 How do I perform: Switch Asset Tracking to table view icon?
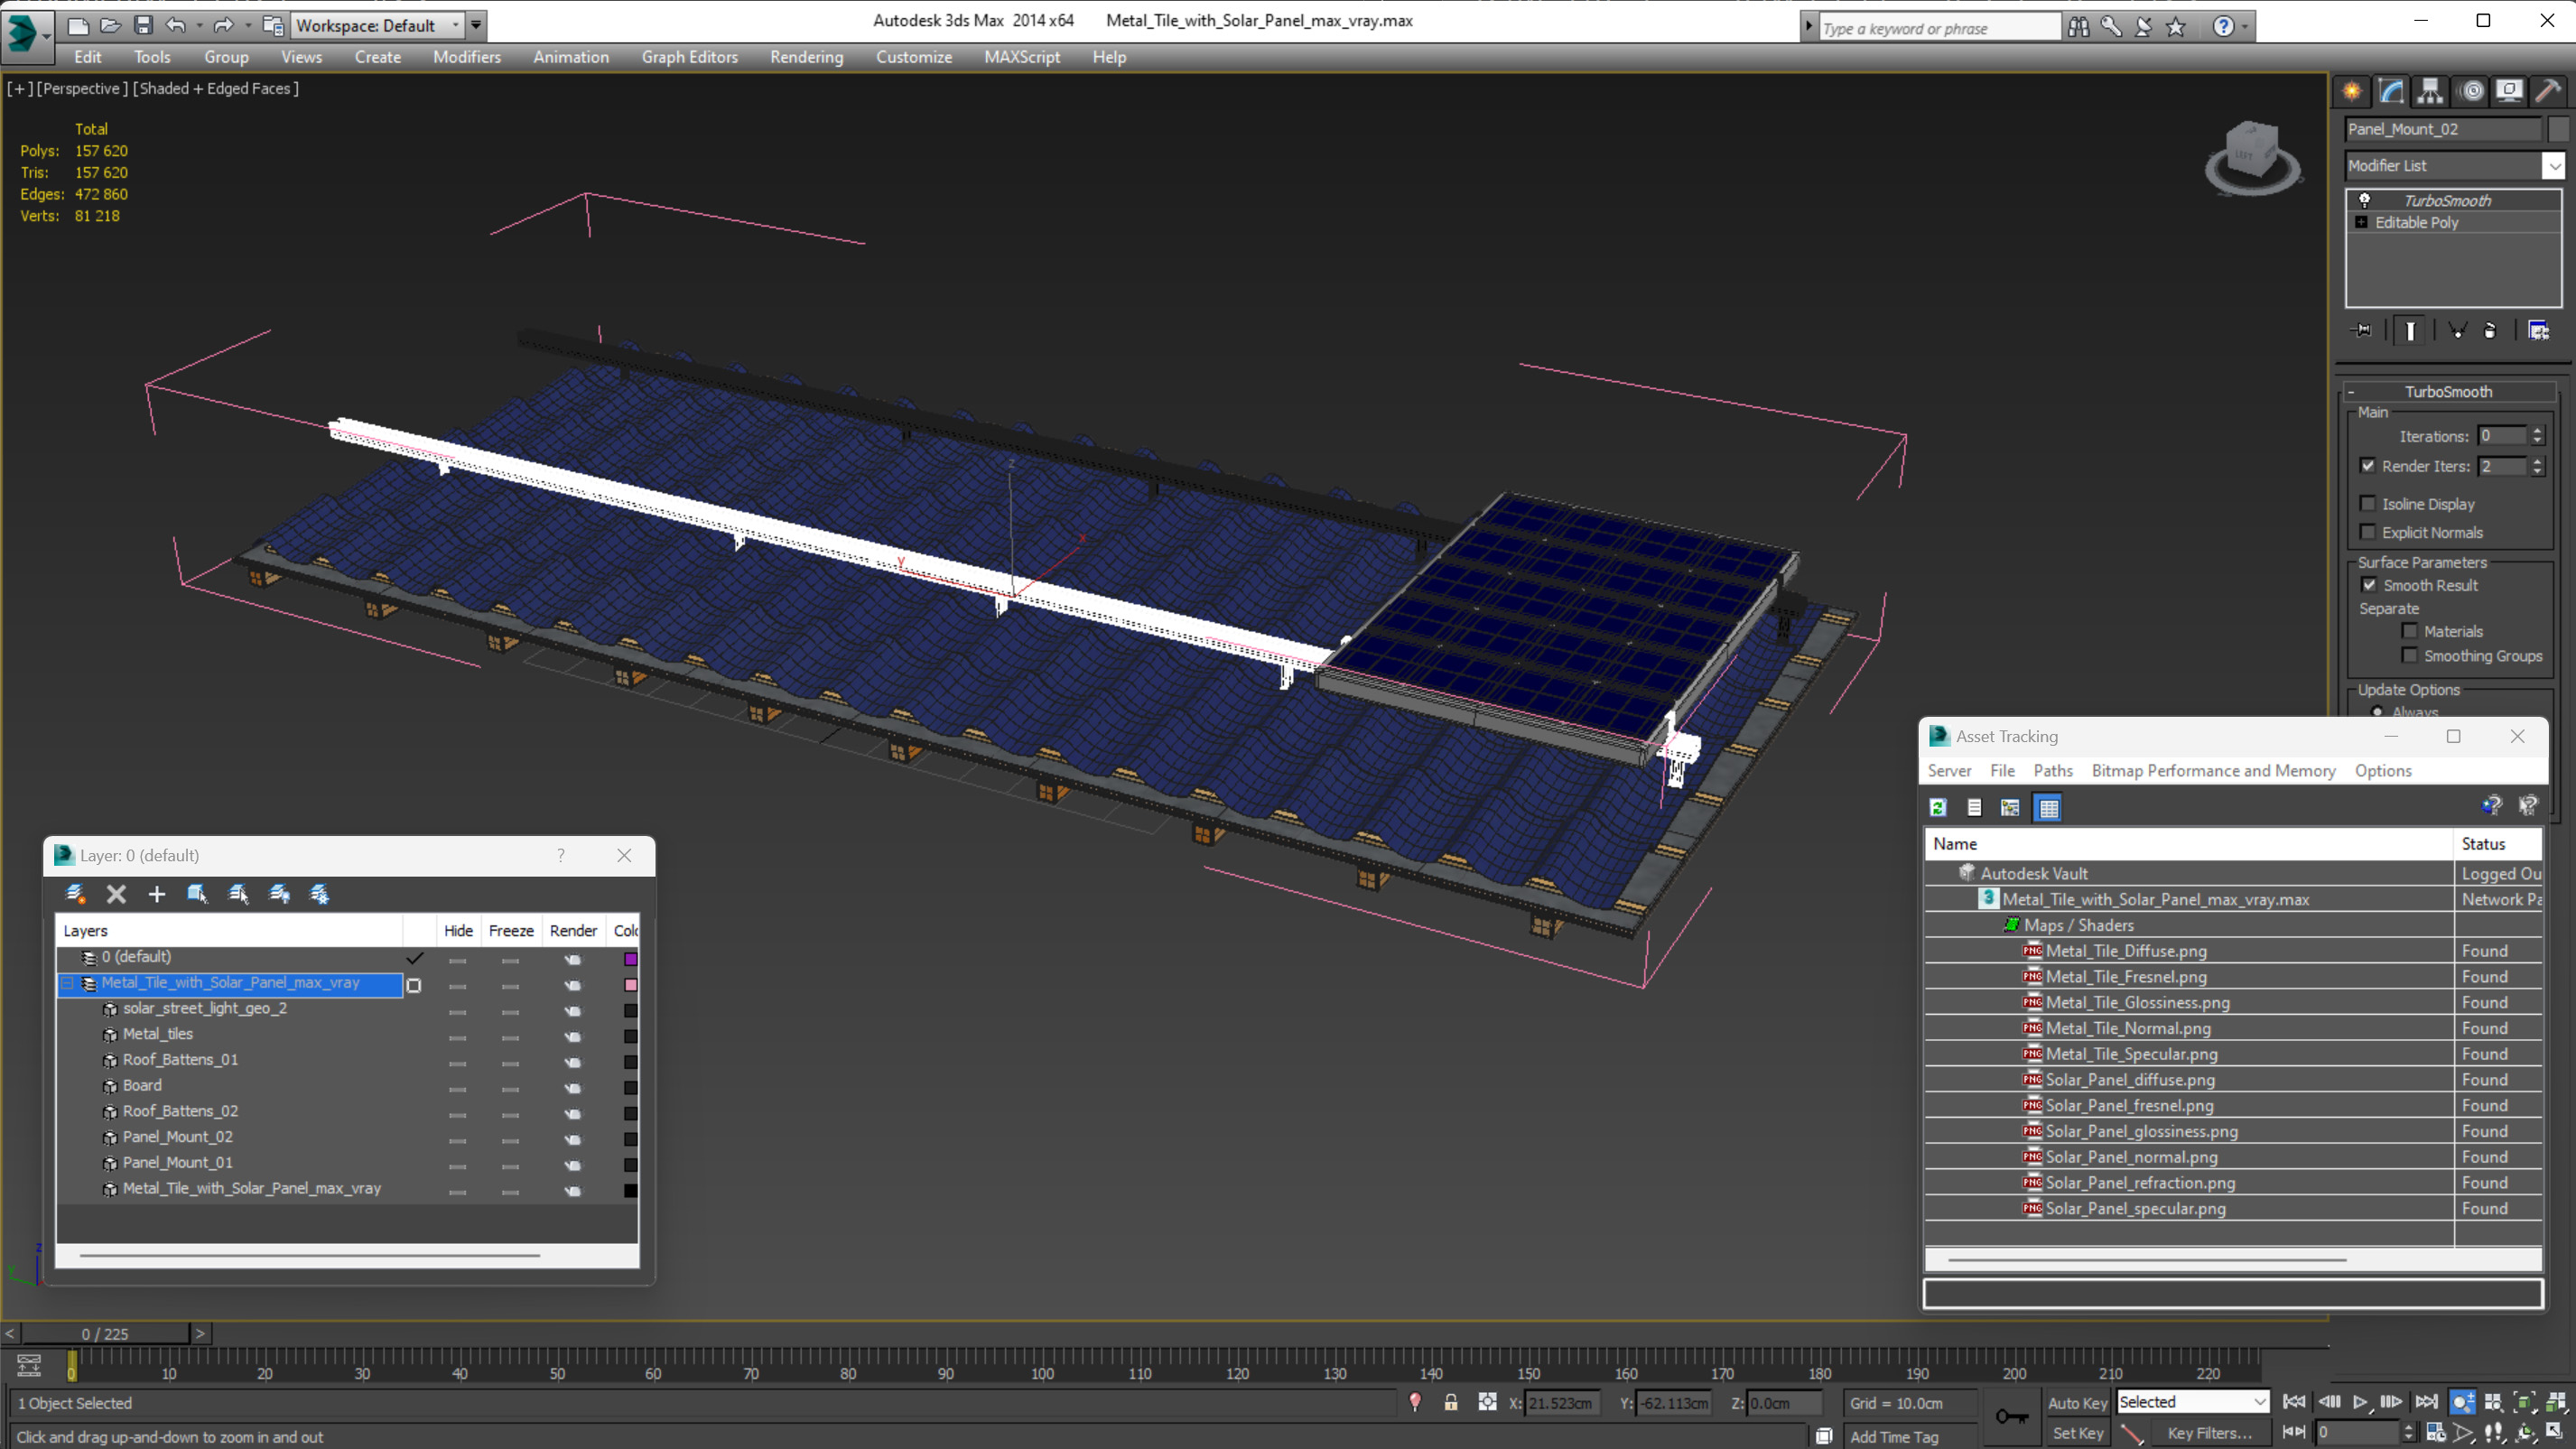coord(2048,807)
